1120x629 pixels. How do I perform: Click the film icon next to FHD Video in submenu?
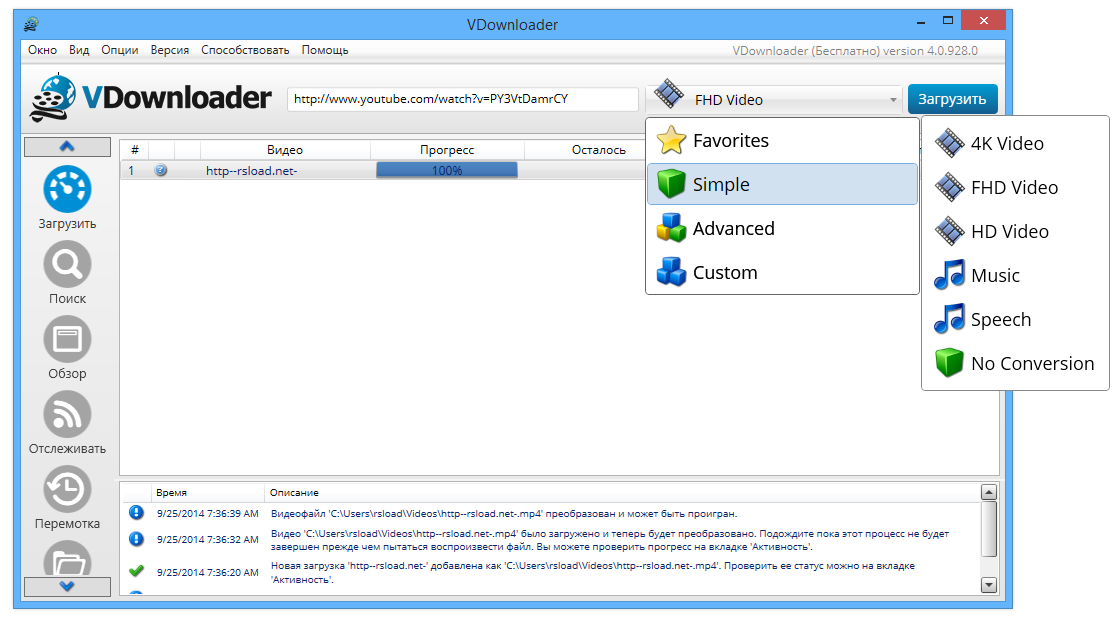point(949,187)
